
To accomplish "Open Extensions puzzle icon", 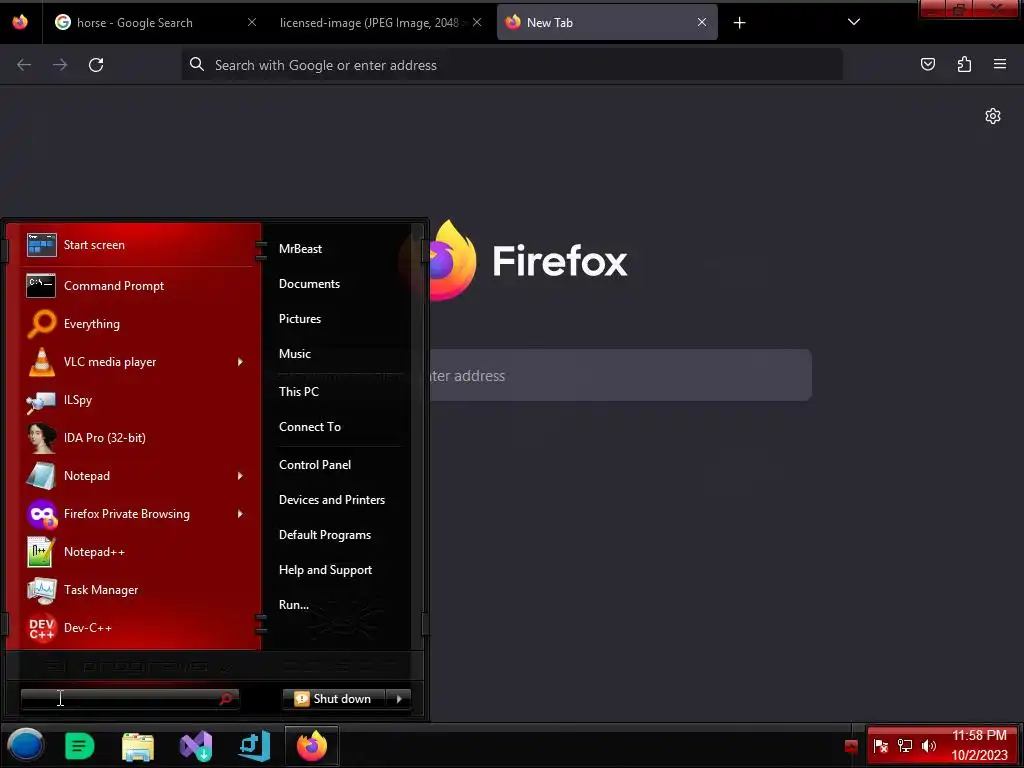I will (x=964, y=64).
